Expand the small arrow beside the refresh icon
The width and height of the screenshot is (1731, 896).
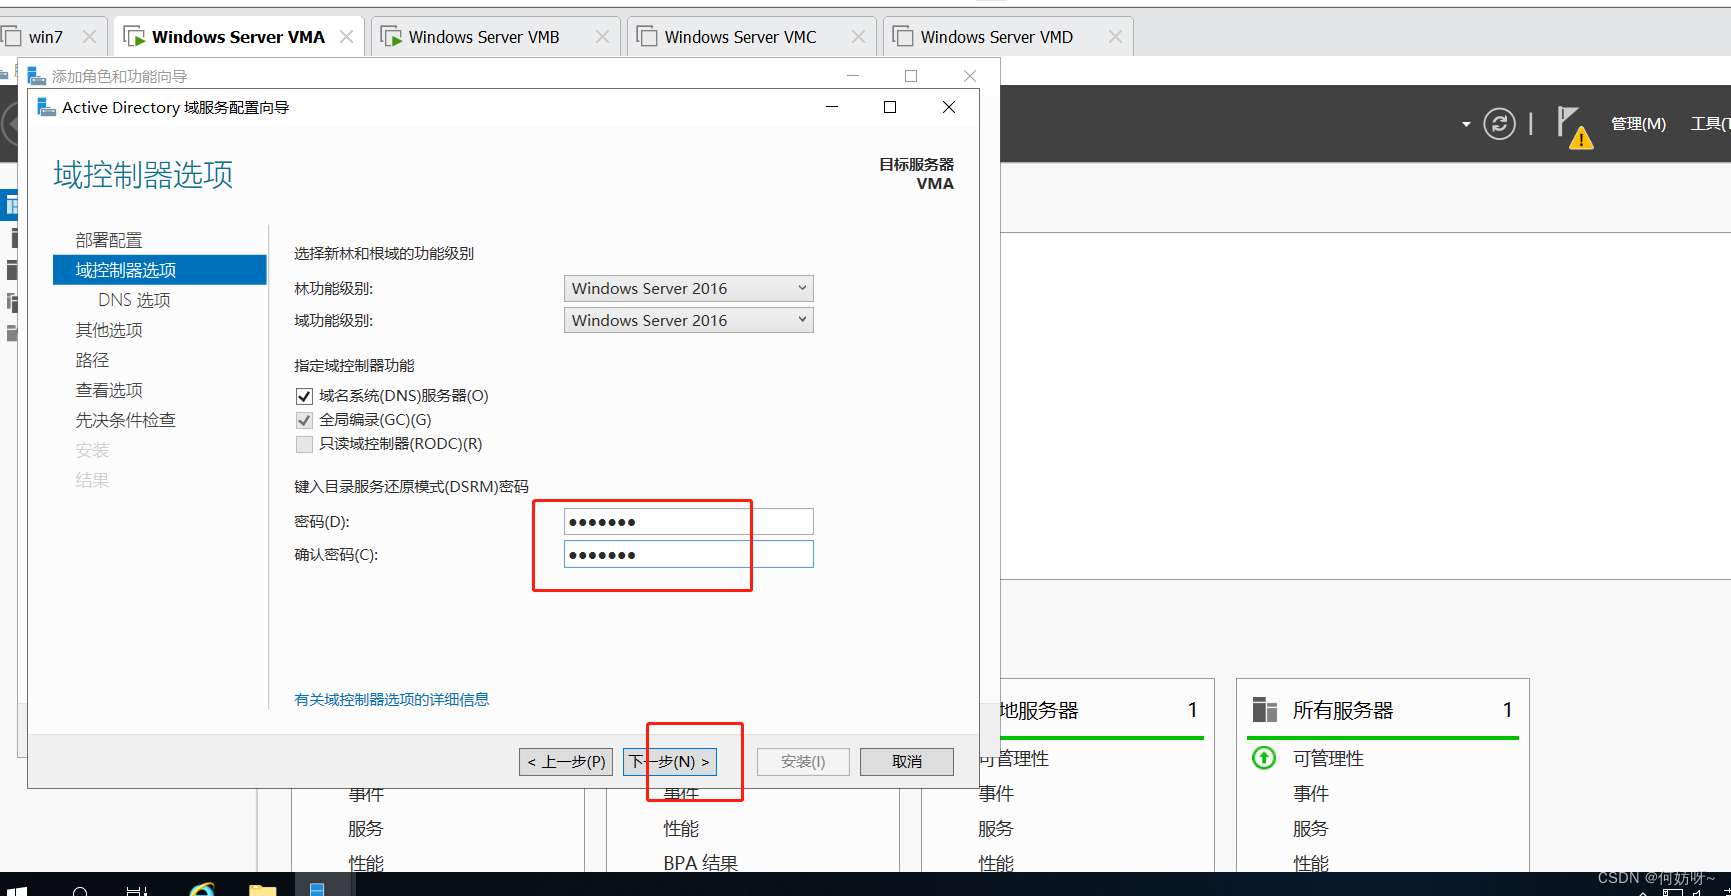1466,124
